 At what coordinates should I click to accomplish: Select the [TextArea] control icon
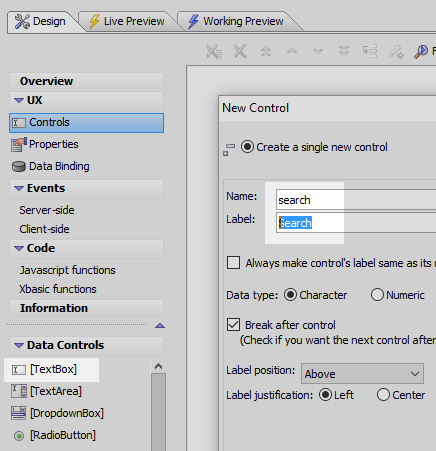click(19, 391)
